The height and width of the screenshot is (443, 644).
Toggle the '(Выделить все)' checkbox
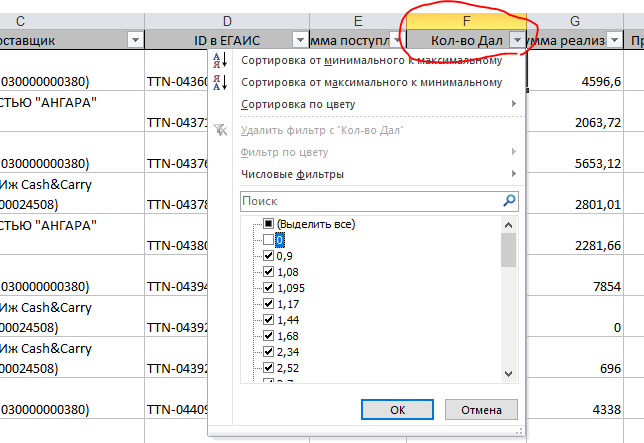[x=268, y=224]
